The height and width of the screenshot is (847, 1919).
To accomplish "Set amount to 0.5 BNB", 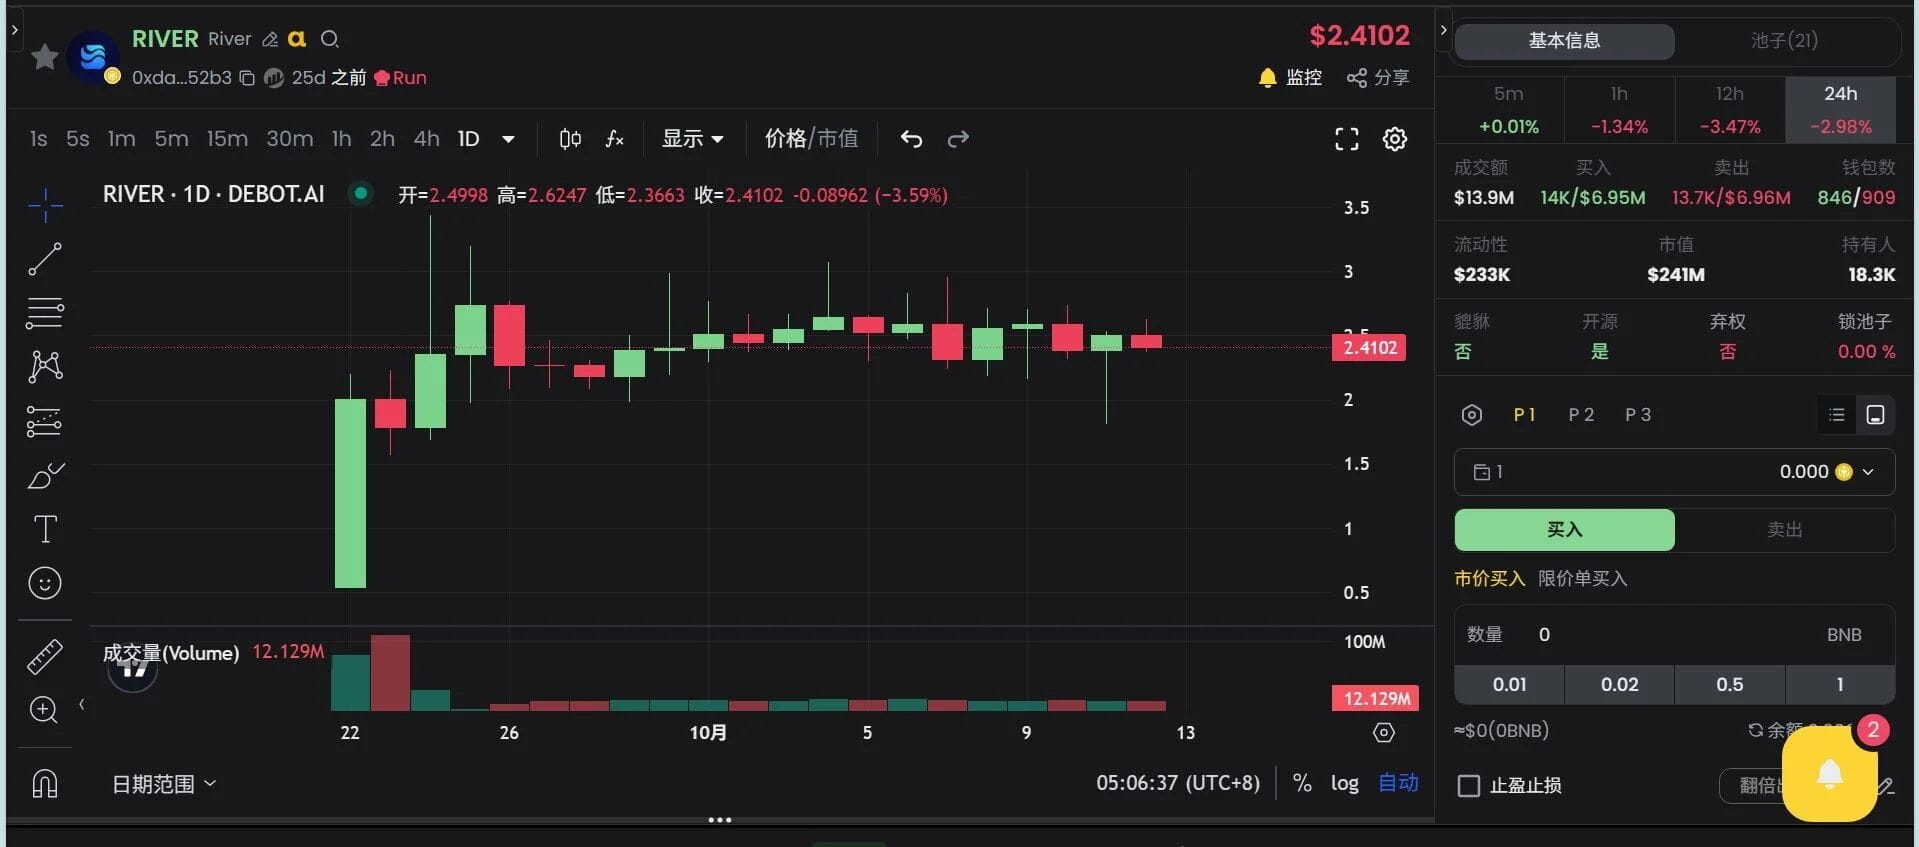I will pos(1730,685).
